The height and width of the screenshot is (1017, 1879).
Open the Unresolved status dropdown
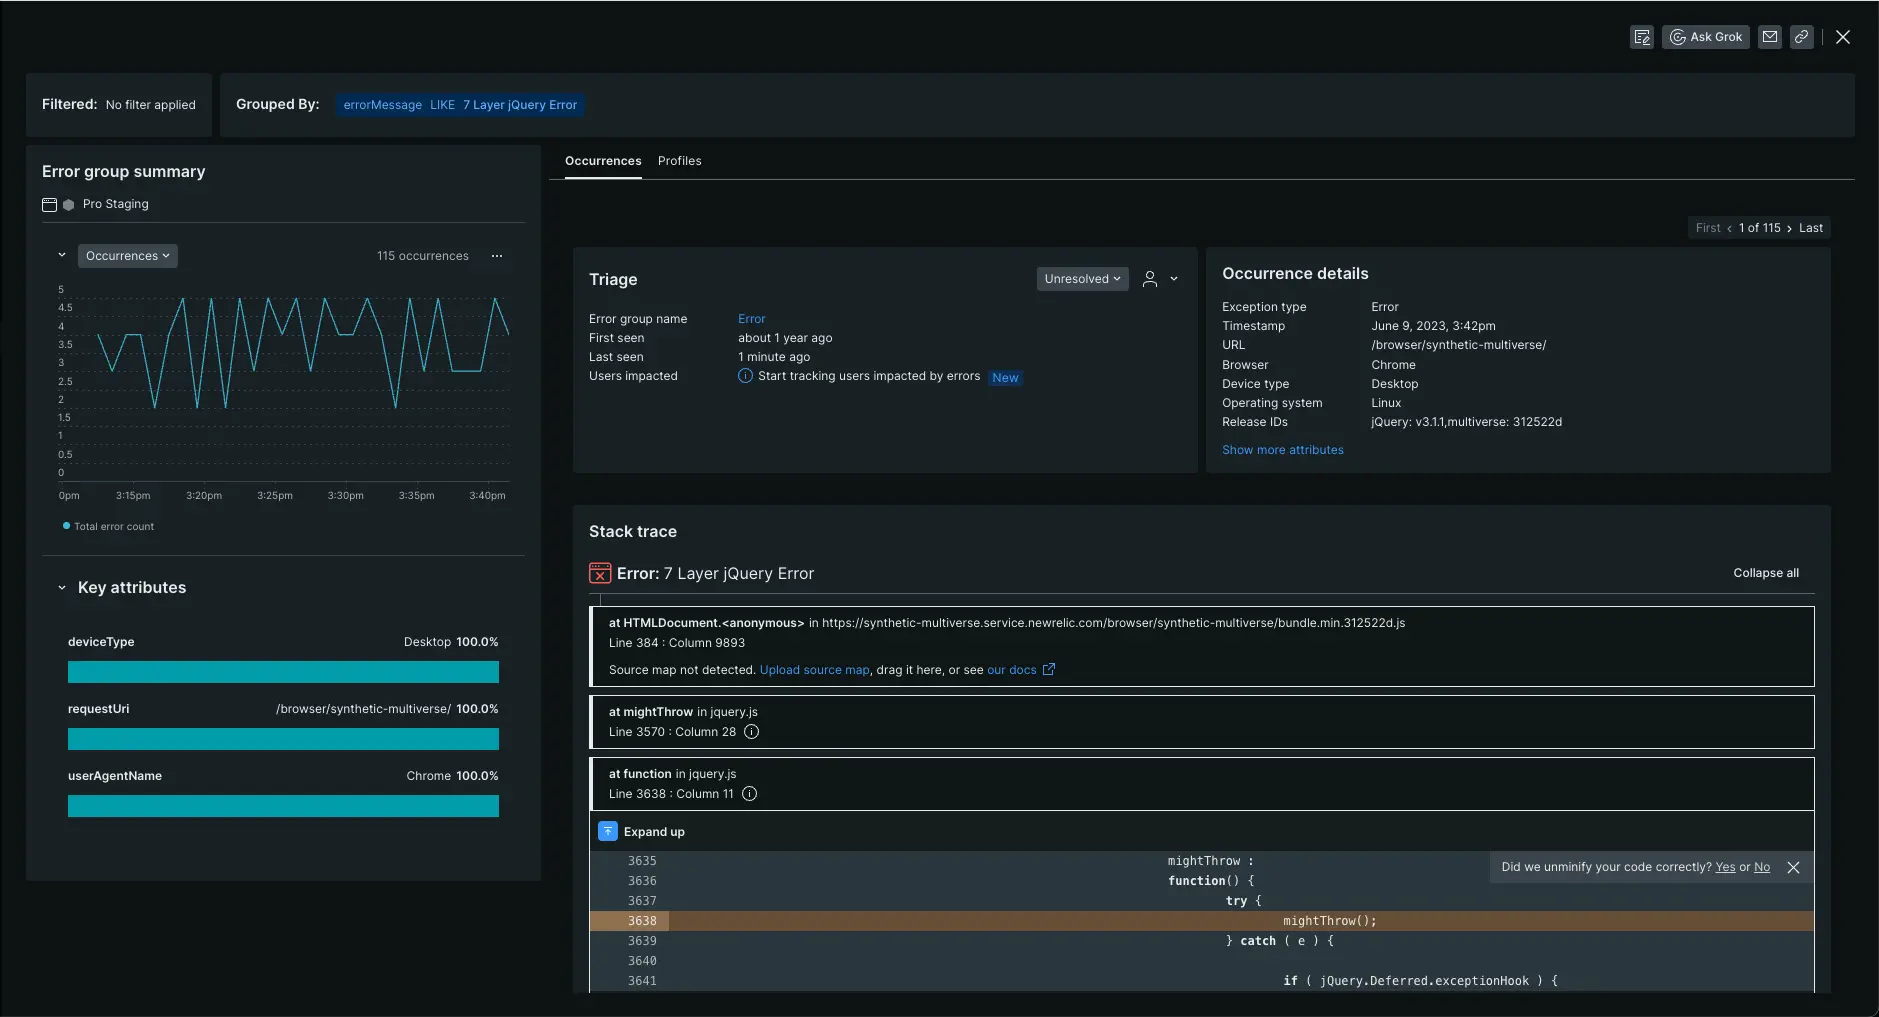click(1082, 279)
